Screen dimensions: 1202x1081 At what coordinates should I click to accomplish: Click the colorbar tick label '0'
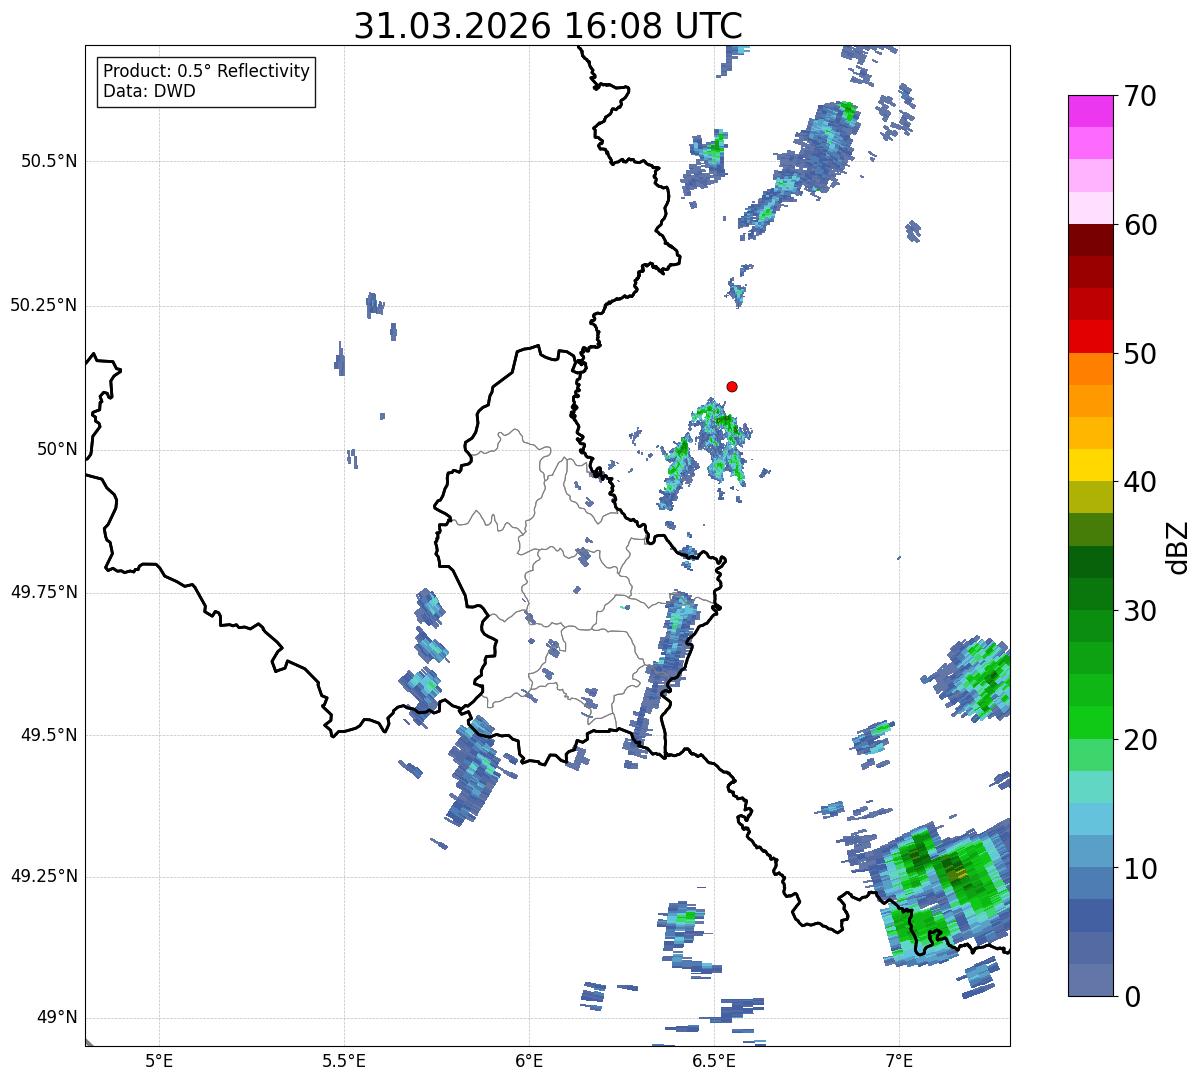[x=1132, y=997]
